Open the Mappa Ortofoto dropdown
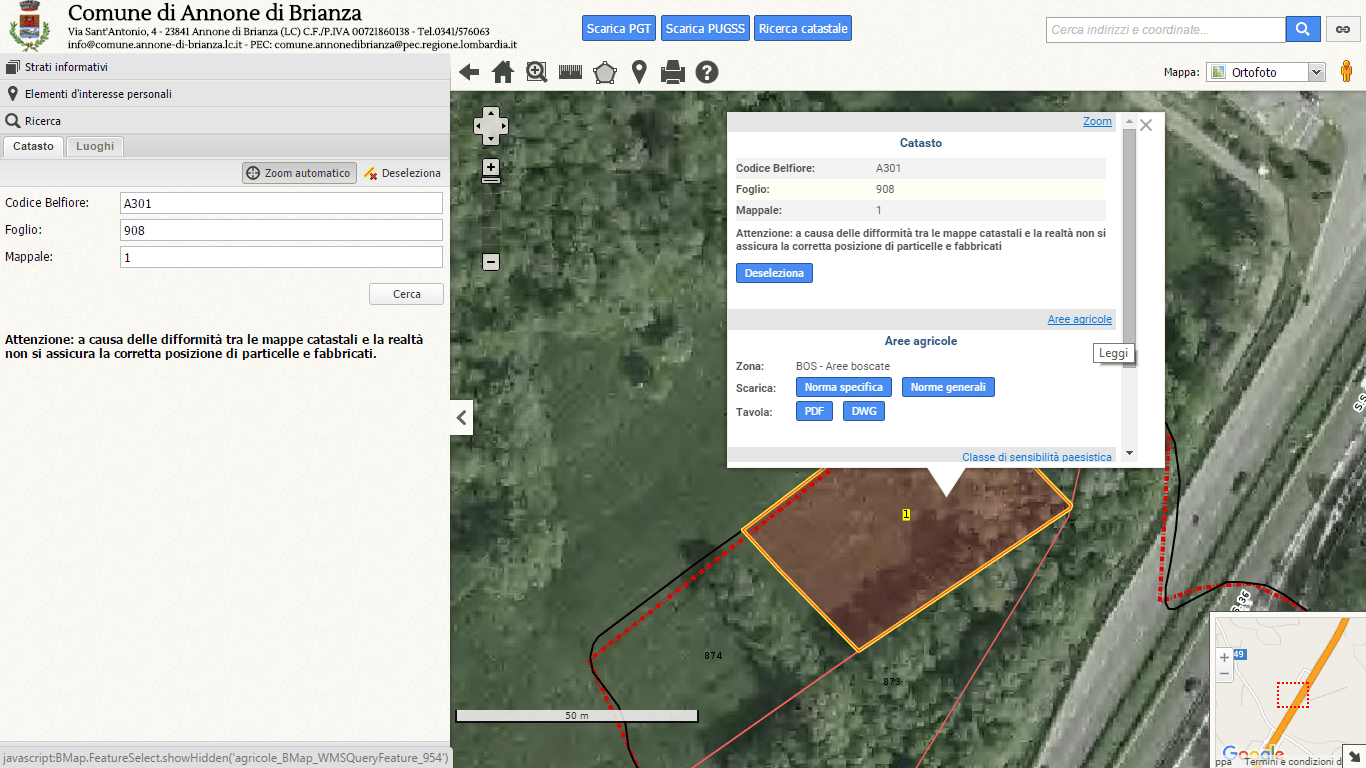The image size is (1366, 768). tap(1266, 72)
